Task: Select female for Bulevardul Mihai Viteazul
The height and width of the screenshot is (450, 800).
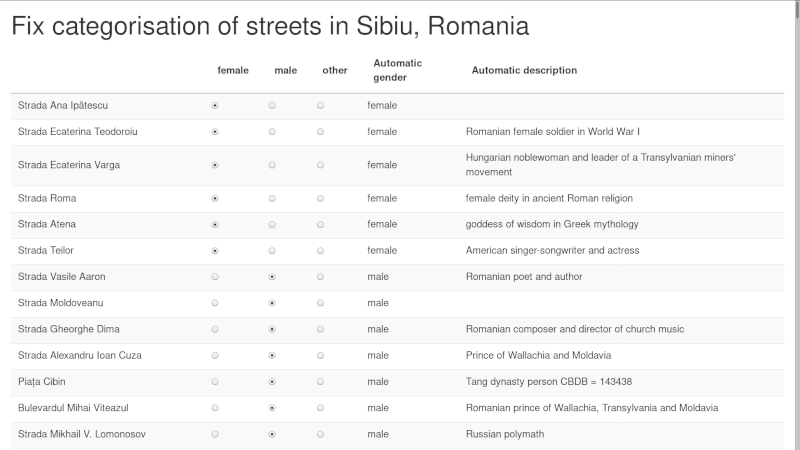Action: click(215, 408)
